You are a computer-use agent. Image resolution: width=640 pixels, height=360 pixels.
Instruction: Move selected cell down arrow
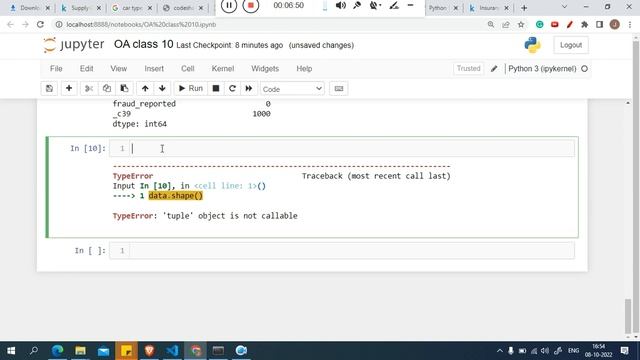[x=162, y=89]
